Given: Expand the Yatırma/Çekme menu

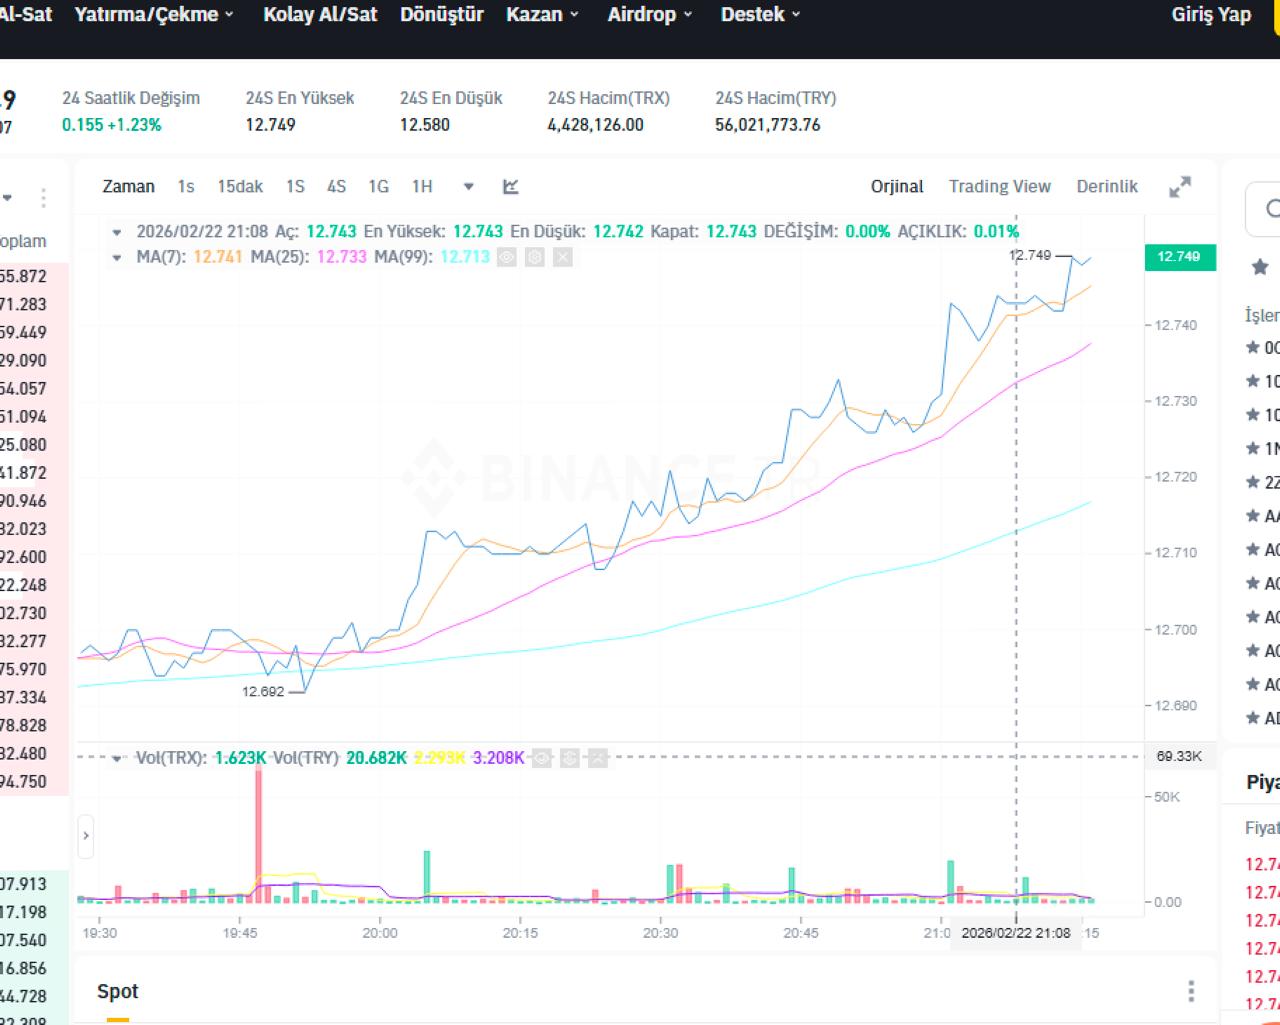Looking at the screenshot, I should [155, 14].
